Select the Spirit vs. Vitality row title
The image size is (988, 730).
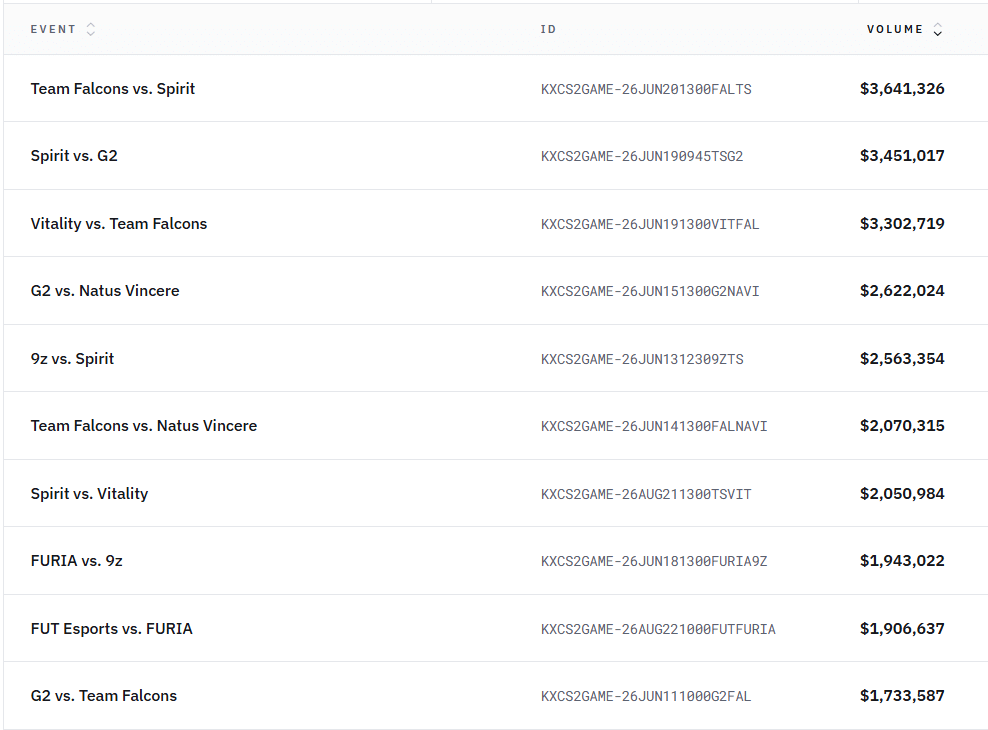(x=89, y=494)
